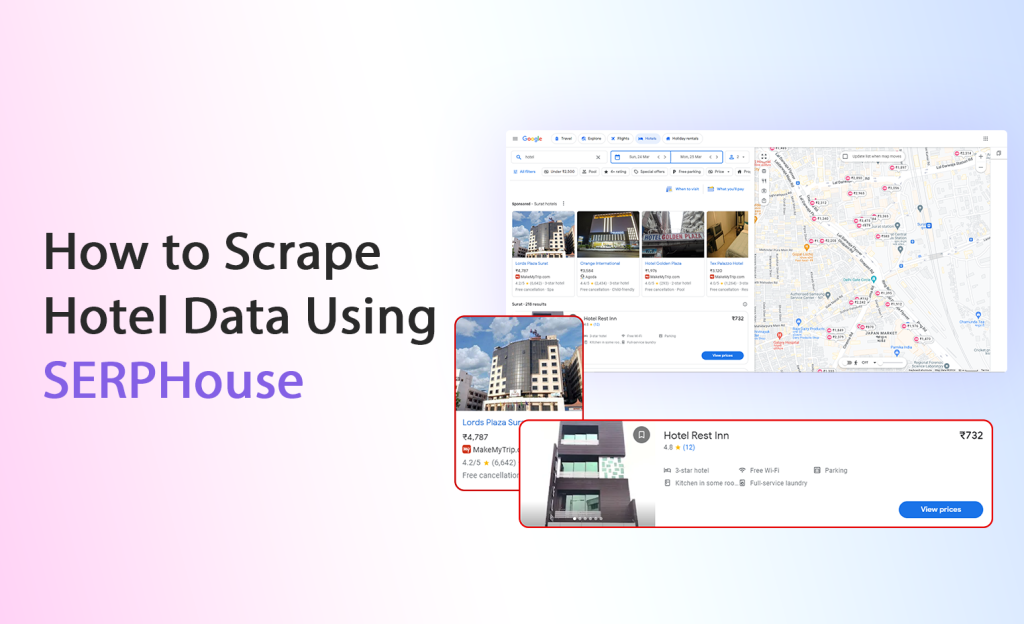Select the Hotels tab

pos(648,138)
